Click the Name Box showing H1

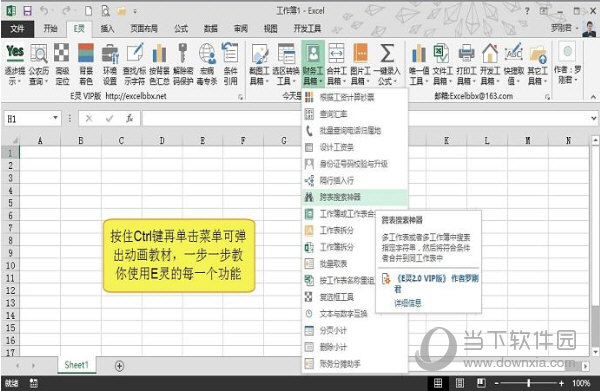[x=28, y=119]
